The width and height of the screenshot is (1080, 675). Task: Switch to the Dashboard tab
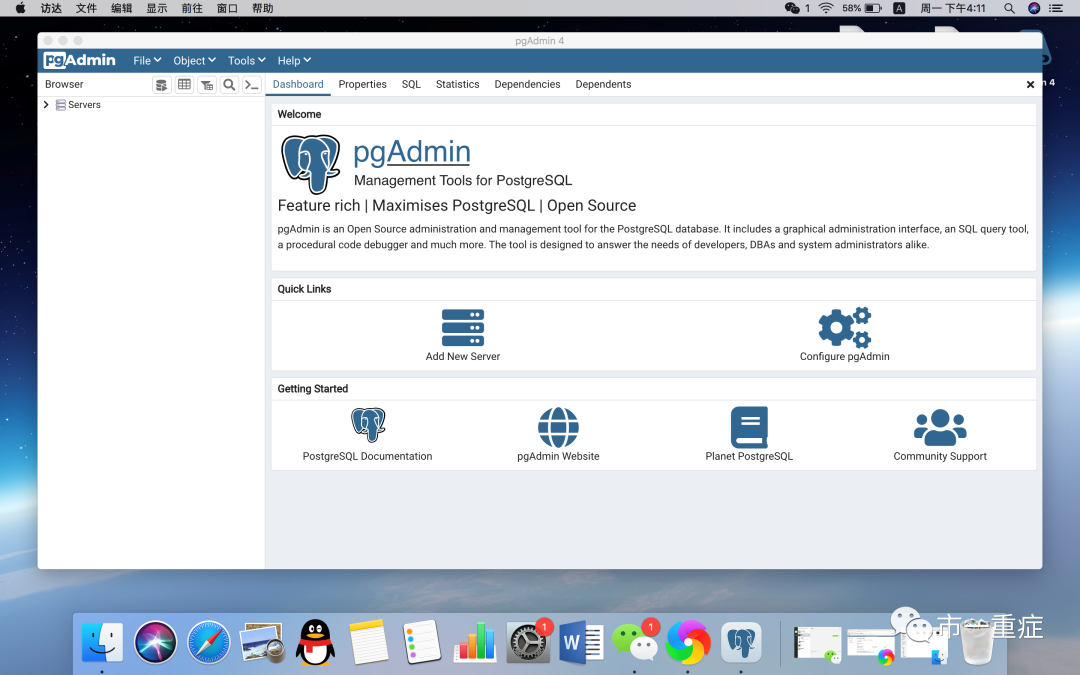(x=298, y=84)
